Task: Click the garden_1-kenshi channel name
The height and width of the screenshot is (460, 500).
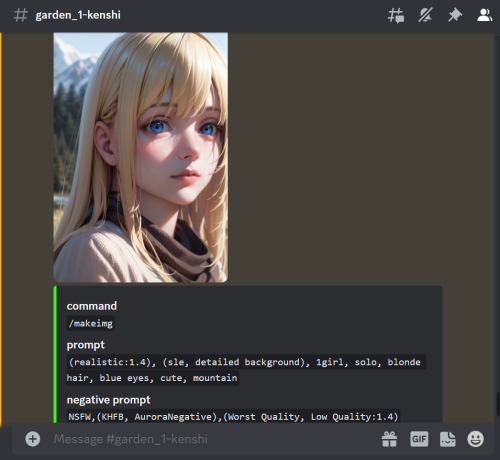Action: pyautogui.click(x=78, y=15)
